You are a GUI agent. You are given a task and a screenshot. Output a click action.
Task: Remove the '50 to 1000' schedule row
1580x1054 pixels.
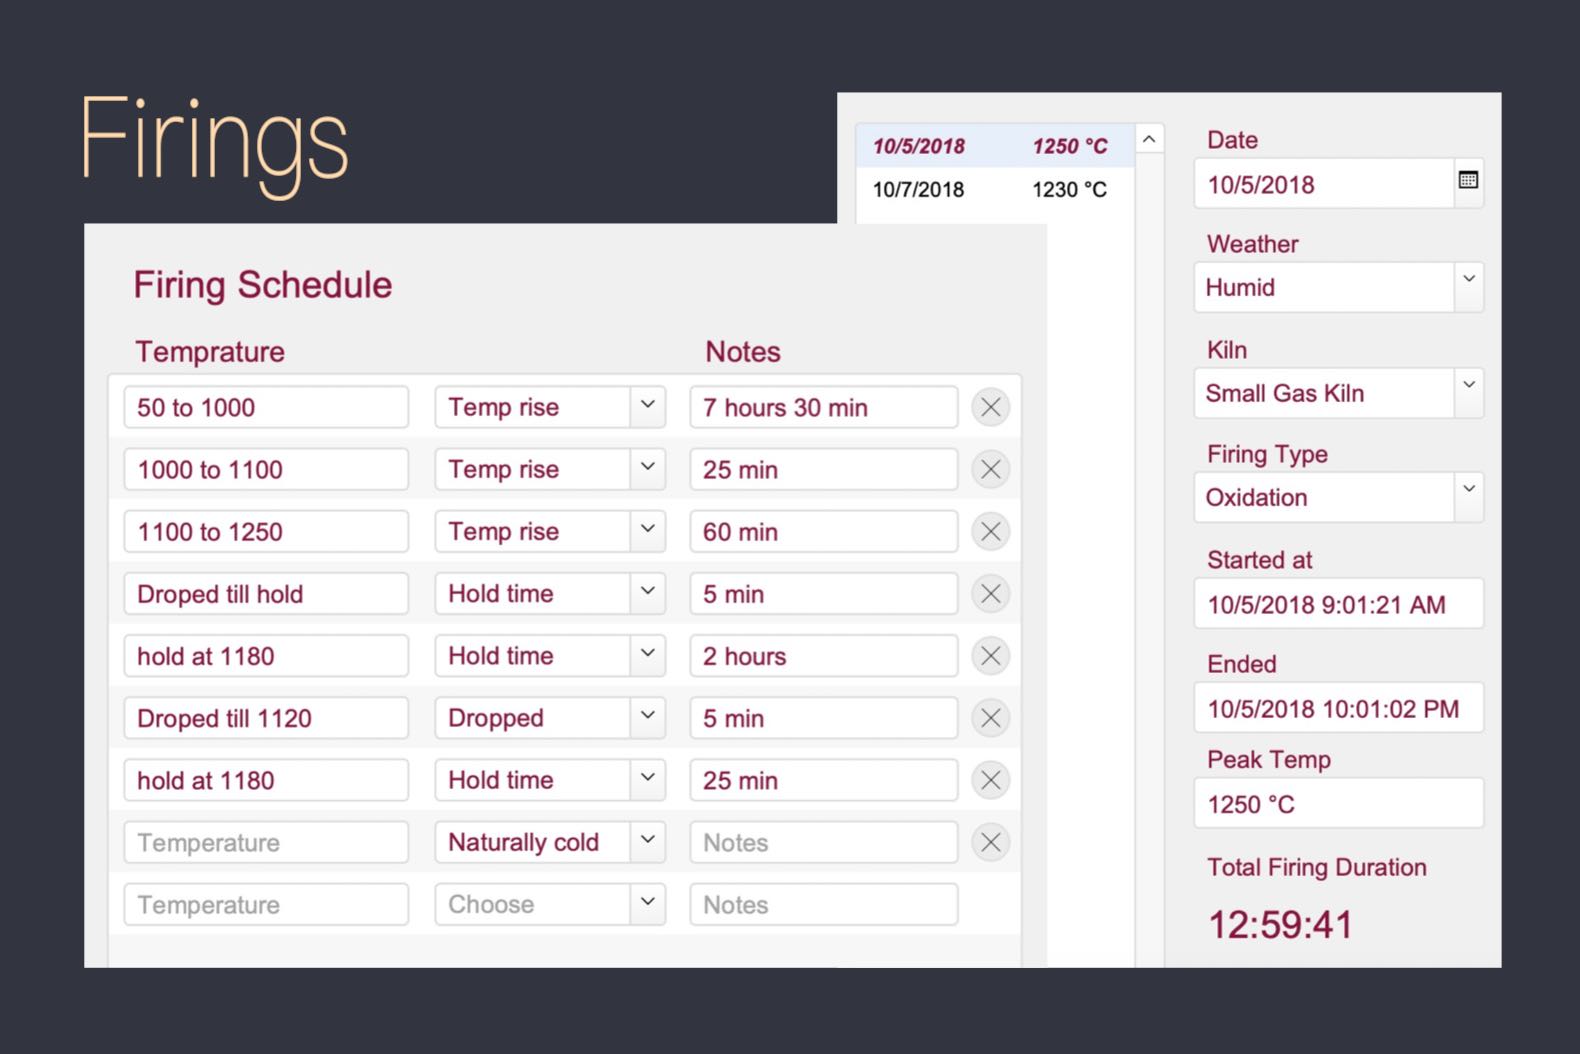coord(990,408)
